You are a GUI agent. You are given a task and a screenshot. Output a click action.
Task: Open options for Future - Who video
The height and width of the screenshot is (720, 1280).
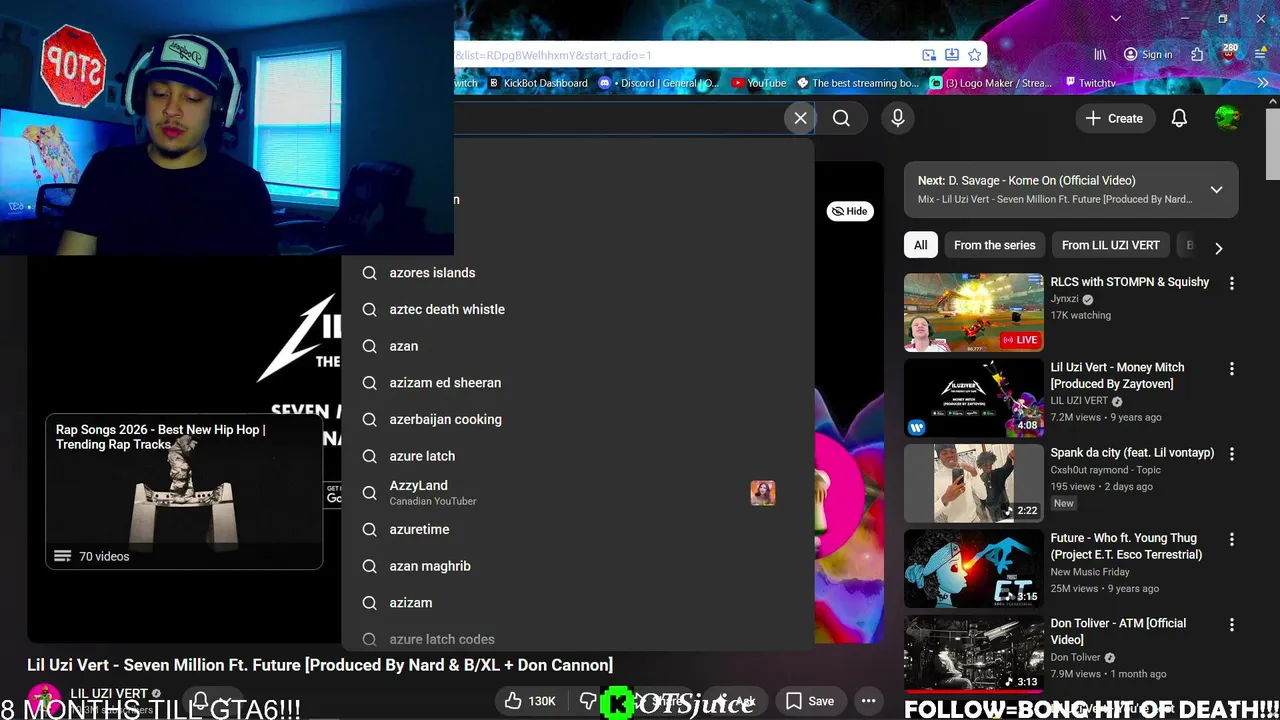coord(1232,539)
